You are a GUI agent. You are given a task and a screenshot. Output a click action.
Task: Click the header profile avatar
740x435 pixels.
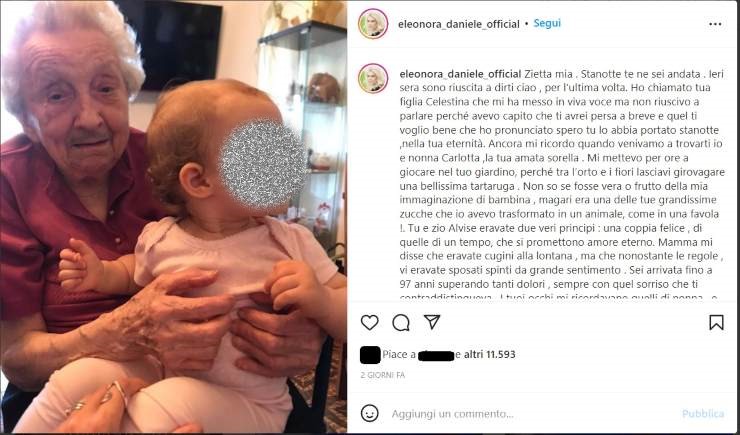tap(373, 24)
